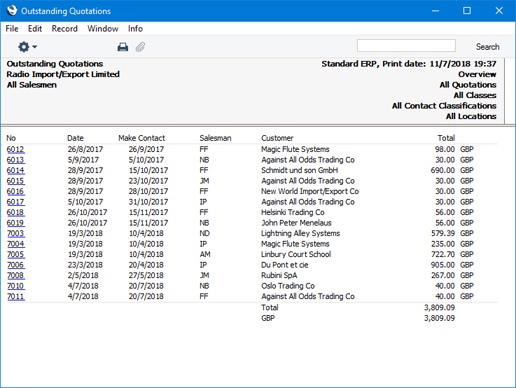
Task: Open quotation 7011
Action: (x=16, y=296)
